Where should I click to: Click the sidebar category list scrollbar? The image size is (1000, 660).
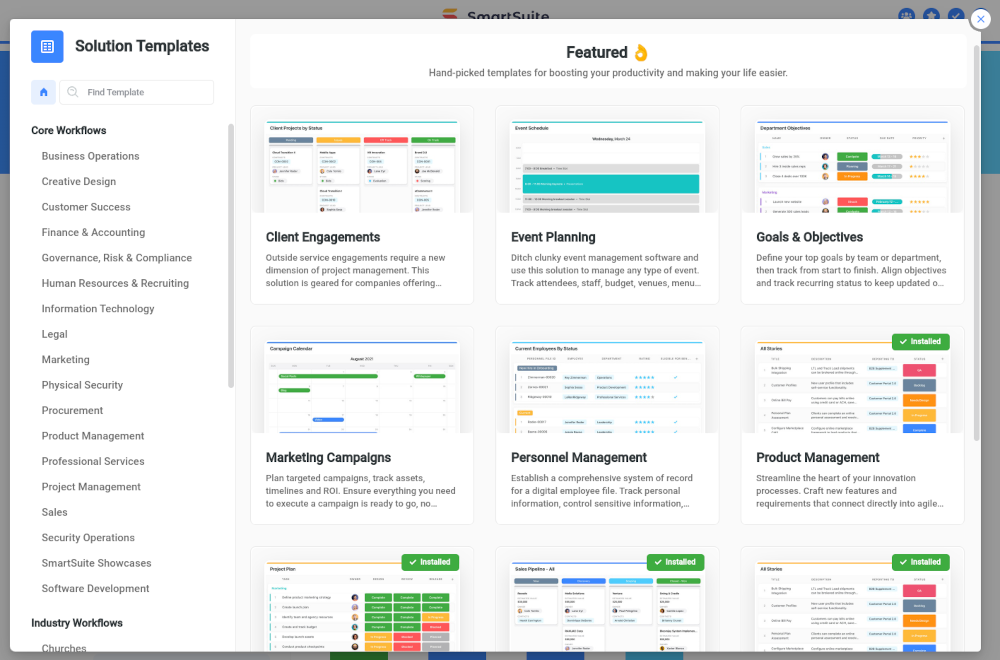tap(231, 256)
